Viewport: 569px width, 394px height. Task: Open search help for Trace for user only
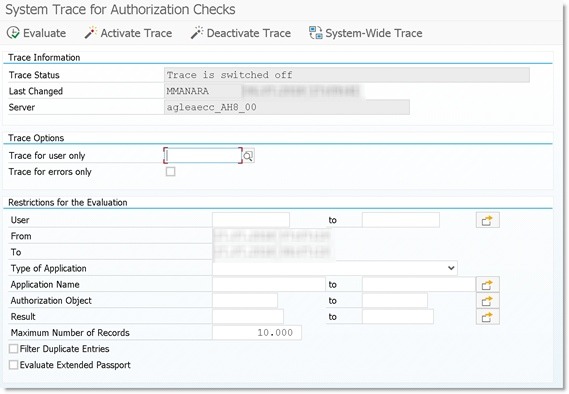(248, 156)
